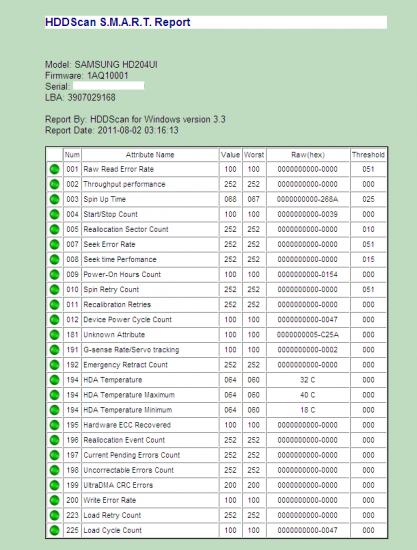Click the green status icon for Seek Error Rate
This screenshot has height=550, width=417.
[x=54, y=244]
